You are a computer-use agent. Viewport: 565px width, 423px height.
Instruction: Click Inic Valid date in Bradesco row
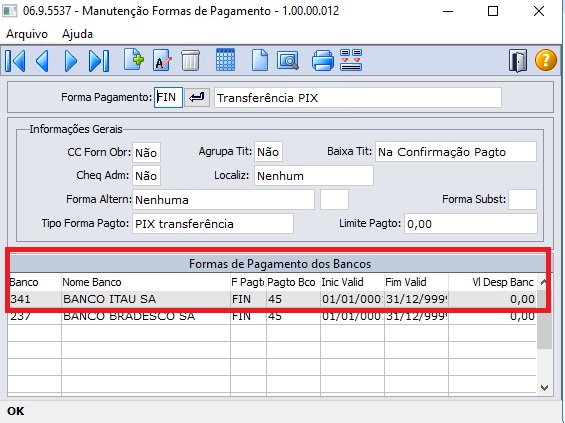[352, 316]
